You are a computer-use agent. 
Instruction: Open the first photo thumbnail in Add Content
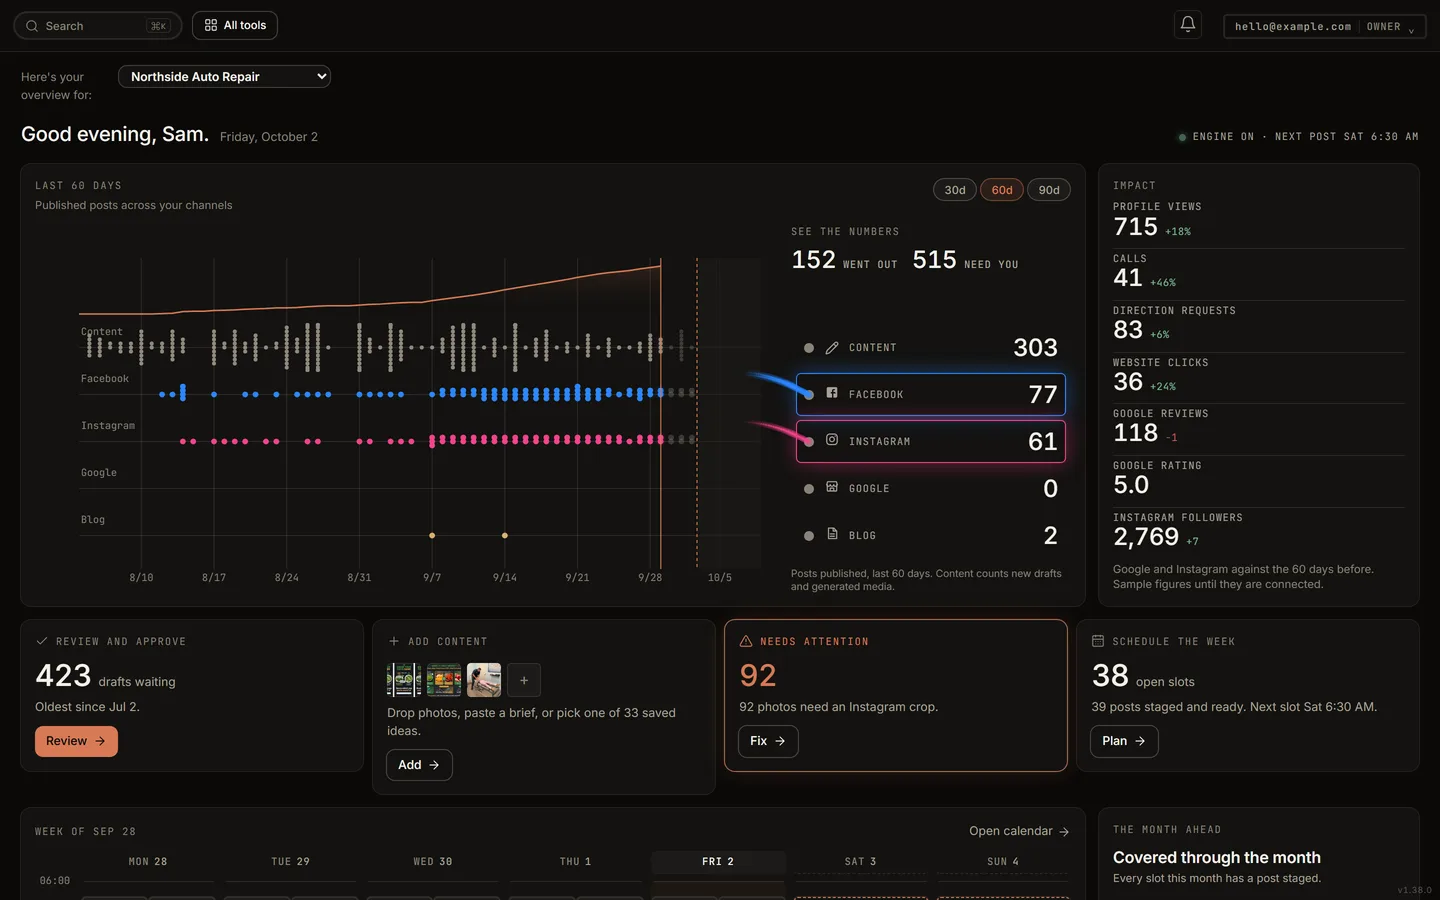coord(404,680)
